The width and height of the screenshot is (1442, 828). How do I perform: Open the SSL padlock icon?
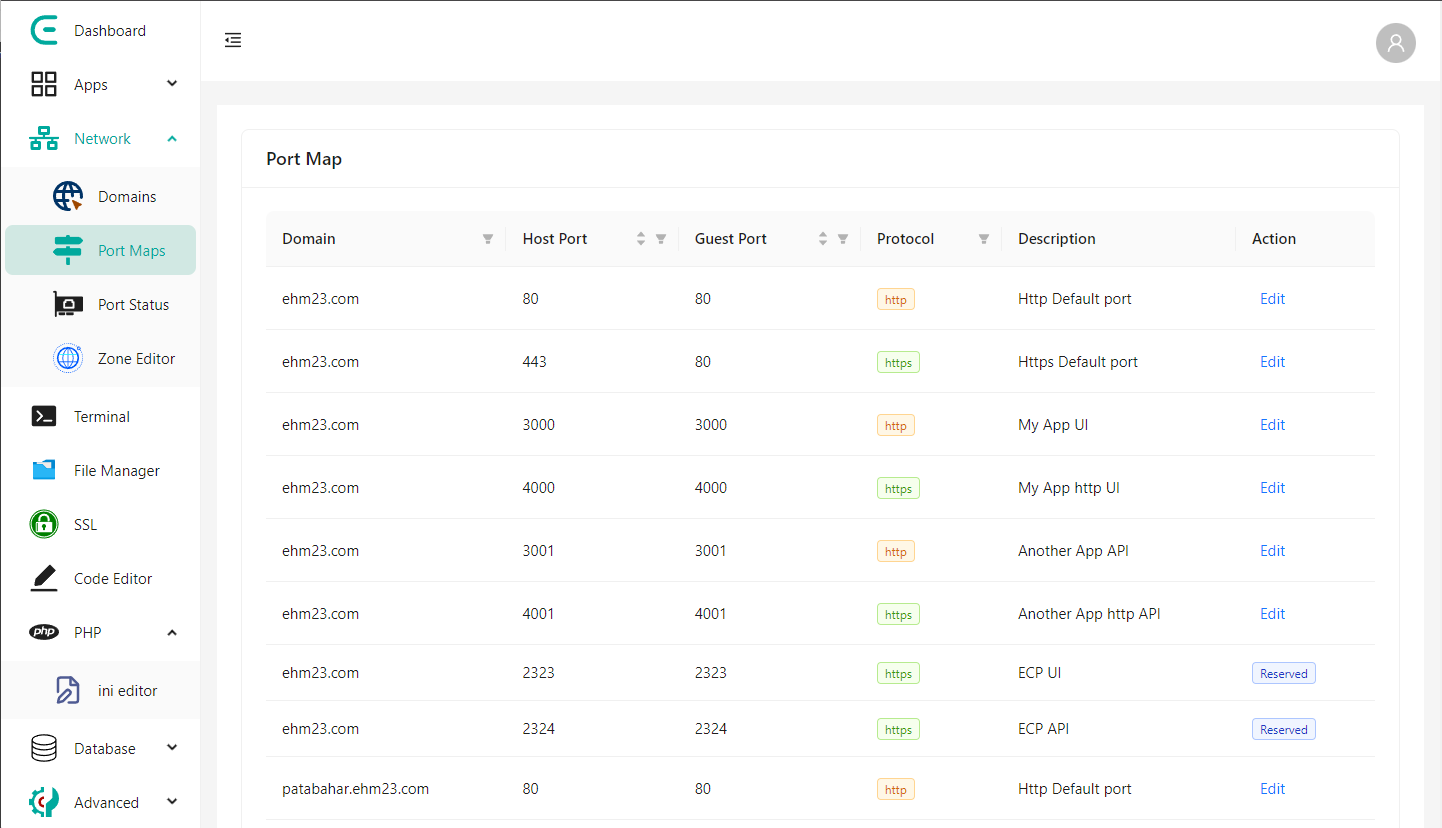coord(44,524)
